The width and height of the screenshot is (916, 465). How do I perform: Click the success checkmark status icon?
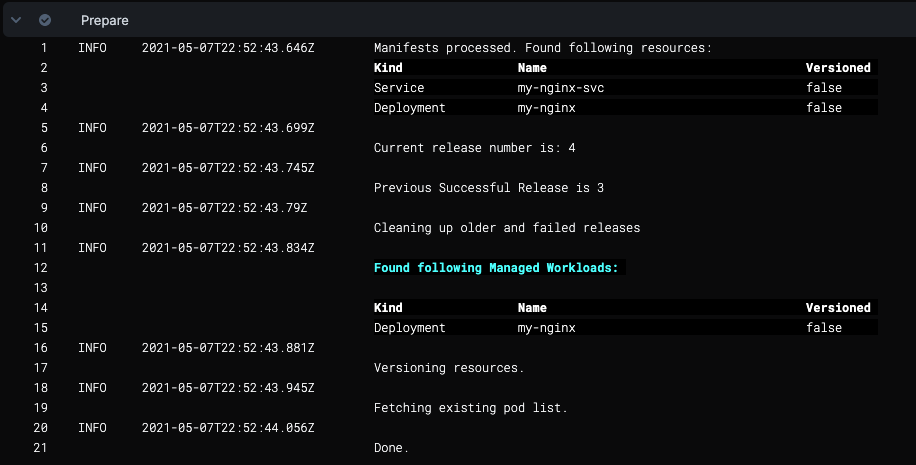[45, 20]
